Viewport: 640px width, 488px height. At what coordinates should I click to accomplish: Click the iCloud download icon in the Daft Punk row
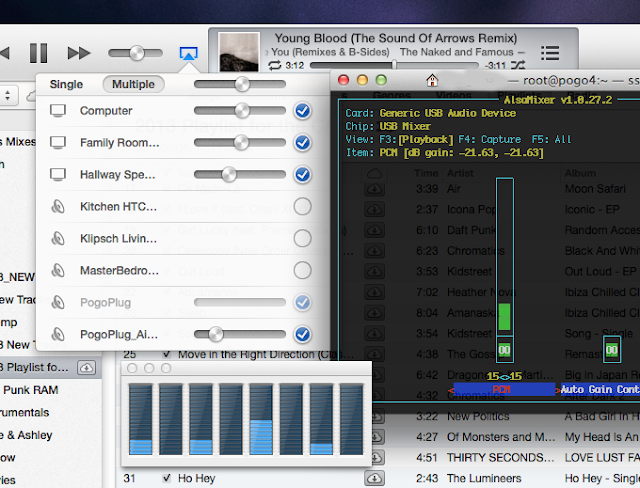tap(374, 230)
